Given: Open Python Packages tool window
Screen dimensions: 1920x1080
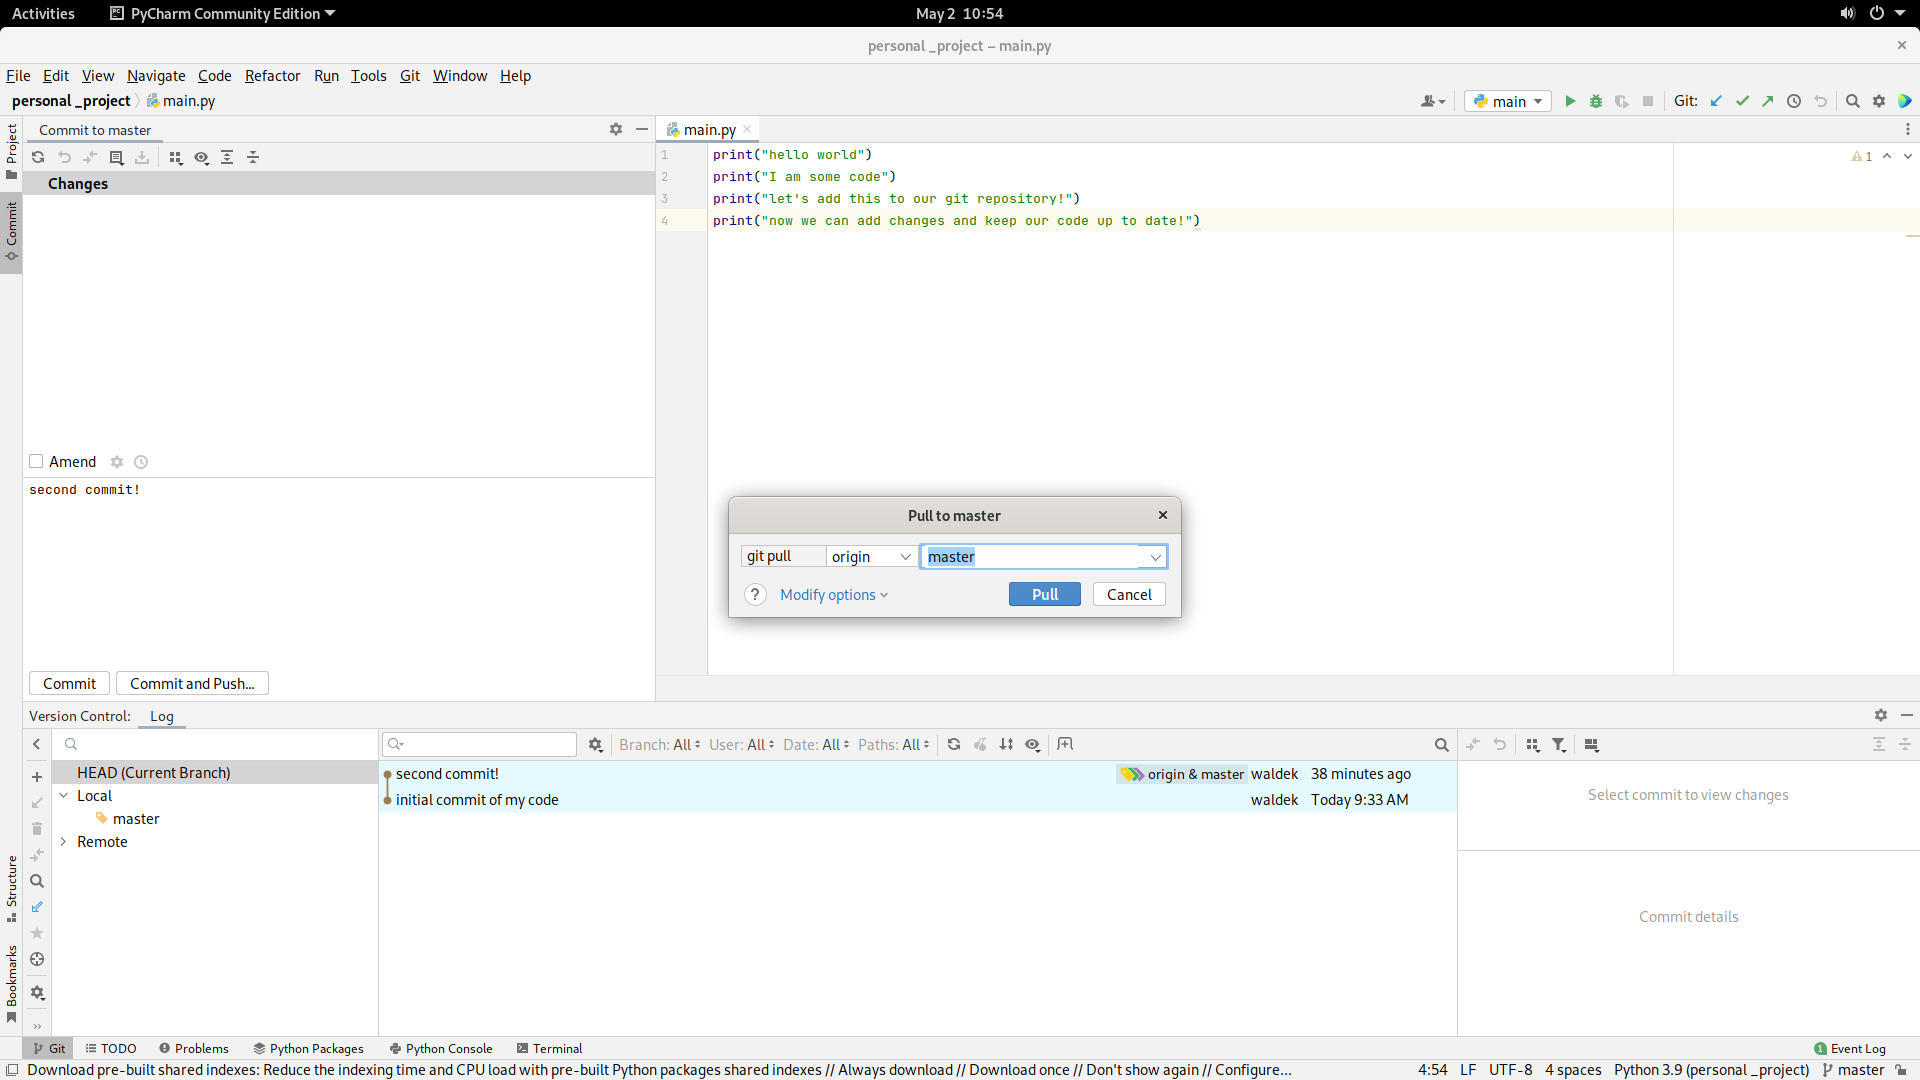Looking at the screenshot, I should (308, 1048).
